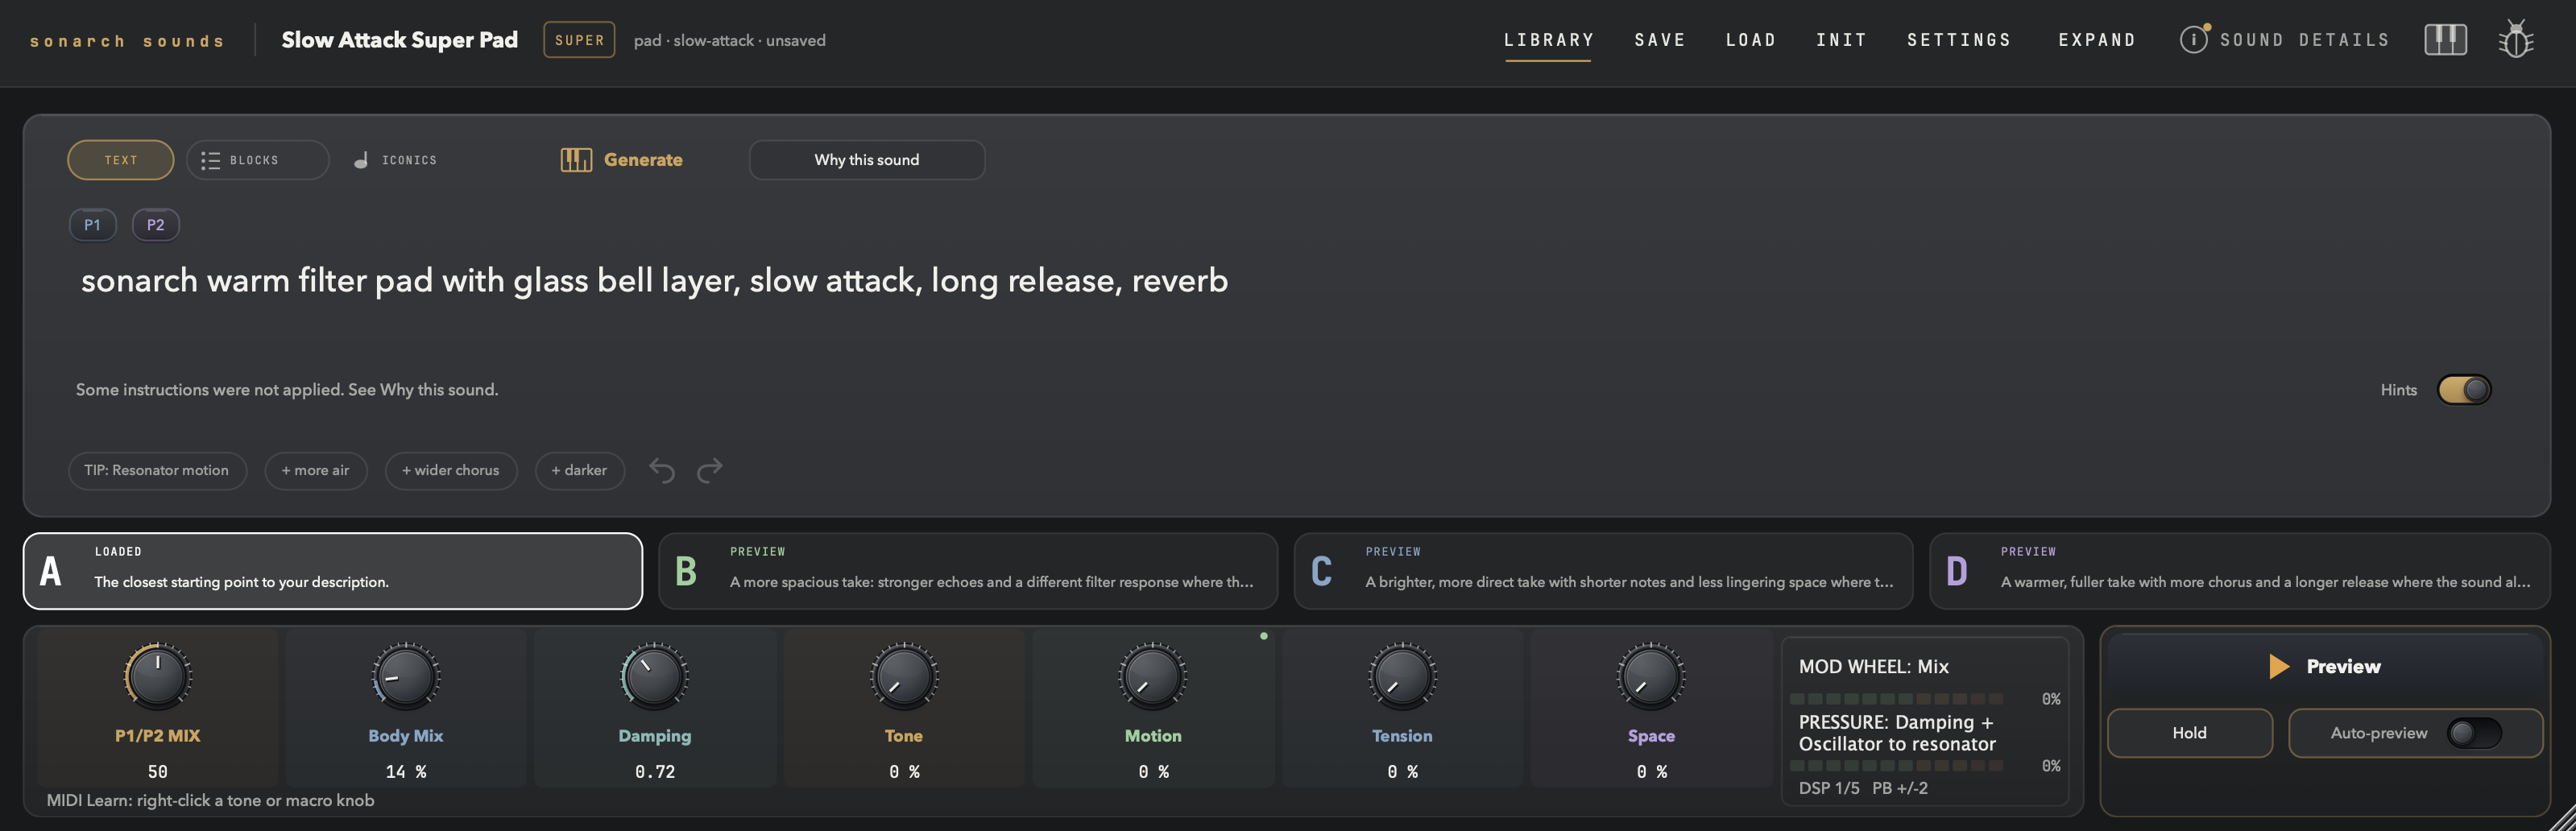Enable the Auto-preview switch

click(x=2473, y=733)
